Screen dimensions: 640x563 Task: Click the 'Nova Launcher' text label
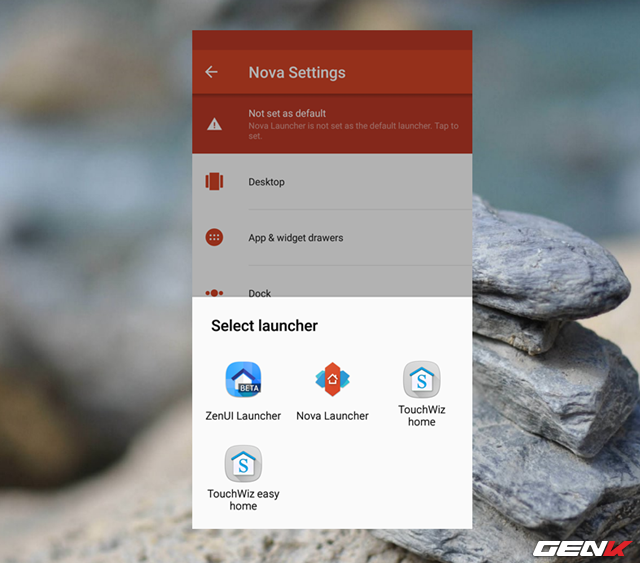pos(332,416)
